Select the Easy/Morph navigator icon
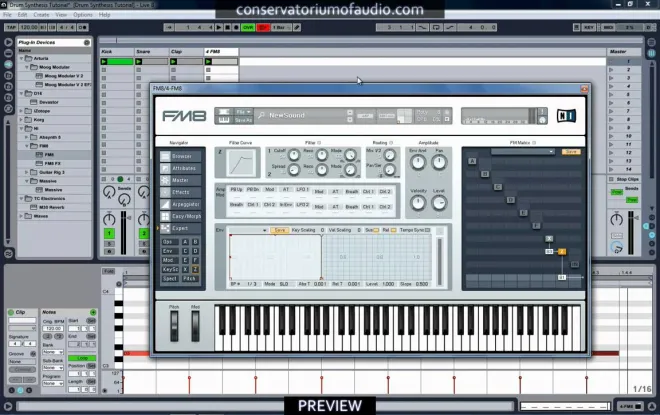 (x=165, y=216)
